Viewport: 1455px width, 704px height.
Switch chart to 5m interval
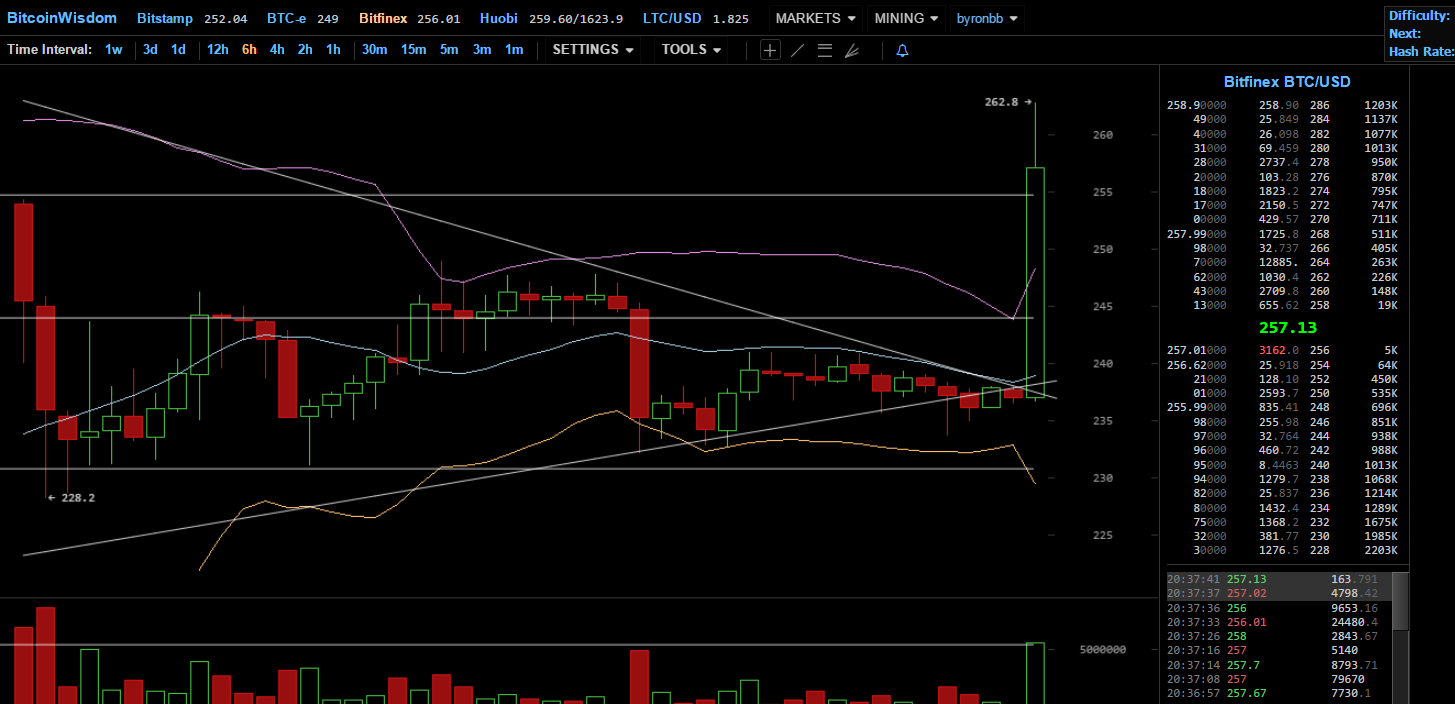point(449,50)
